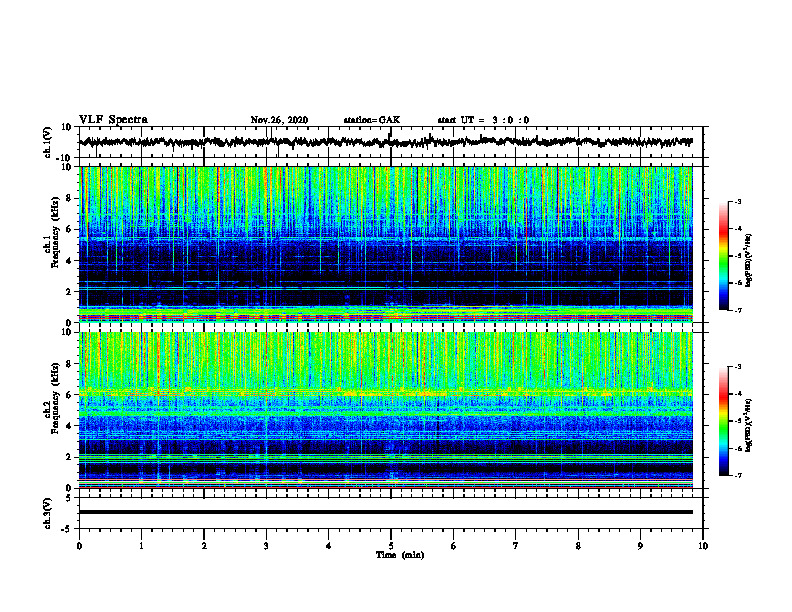Click the "10" tick on ch.1(V) waveform axis
Viewport: 792px width, 612px height.
tap(67, 127)
